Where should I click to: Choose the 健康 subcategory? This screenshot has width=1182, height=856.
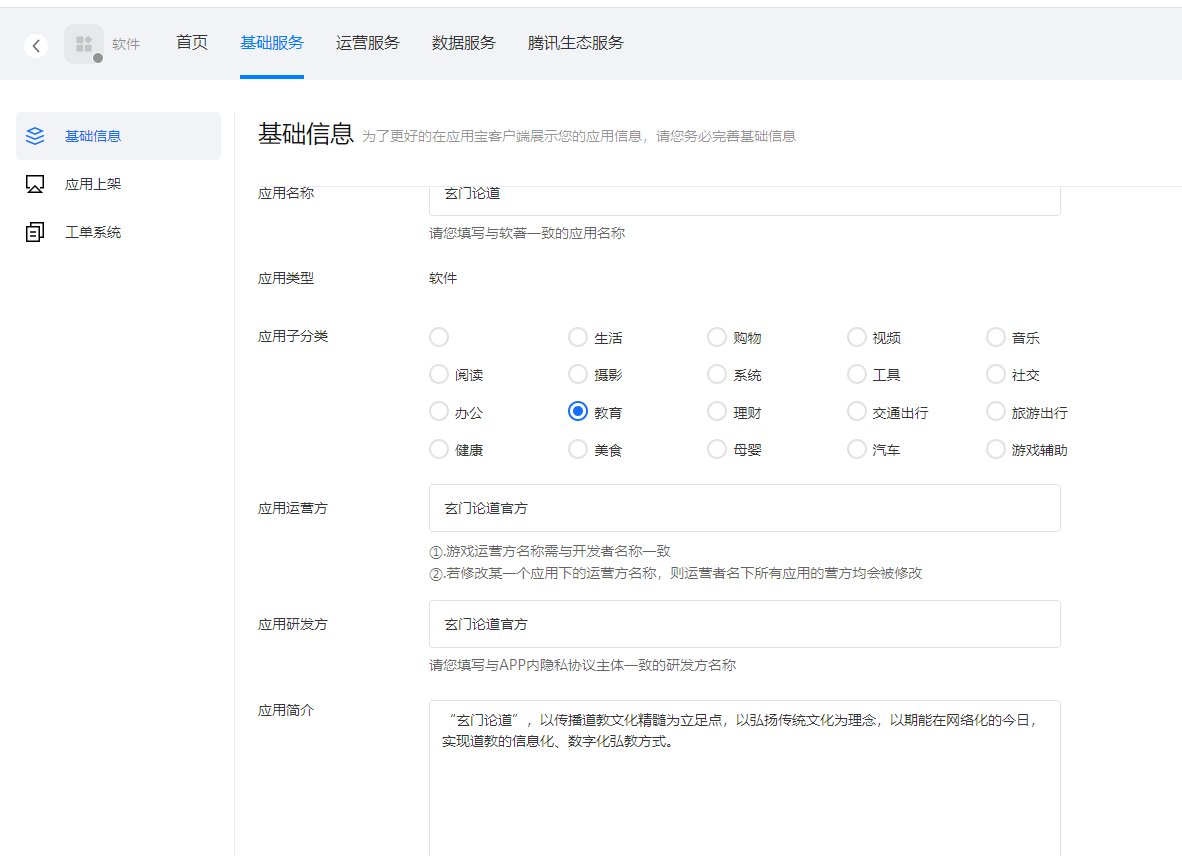click(438, 449)
